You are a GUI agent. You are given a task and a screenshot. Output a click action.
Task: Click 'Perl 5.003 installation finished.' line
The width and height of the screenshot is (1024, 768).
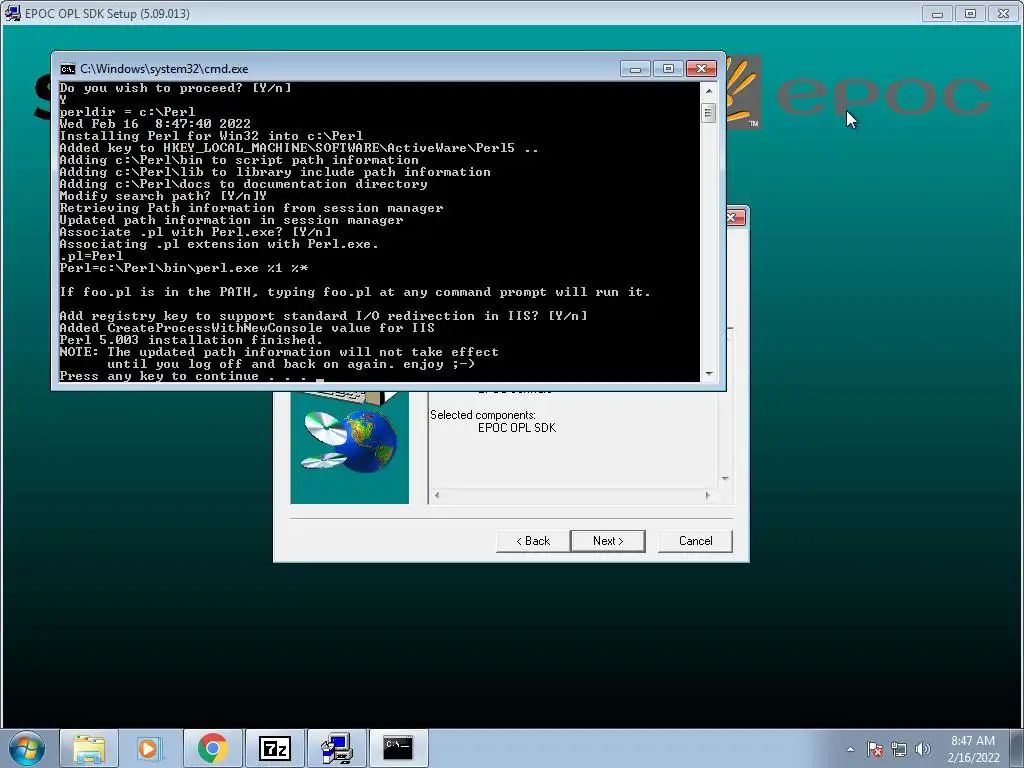pyautogui.click(x=191, y=340)
